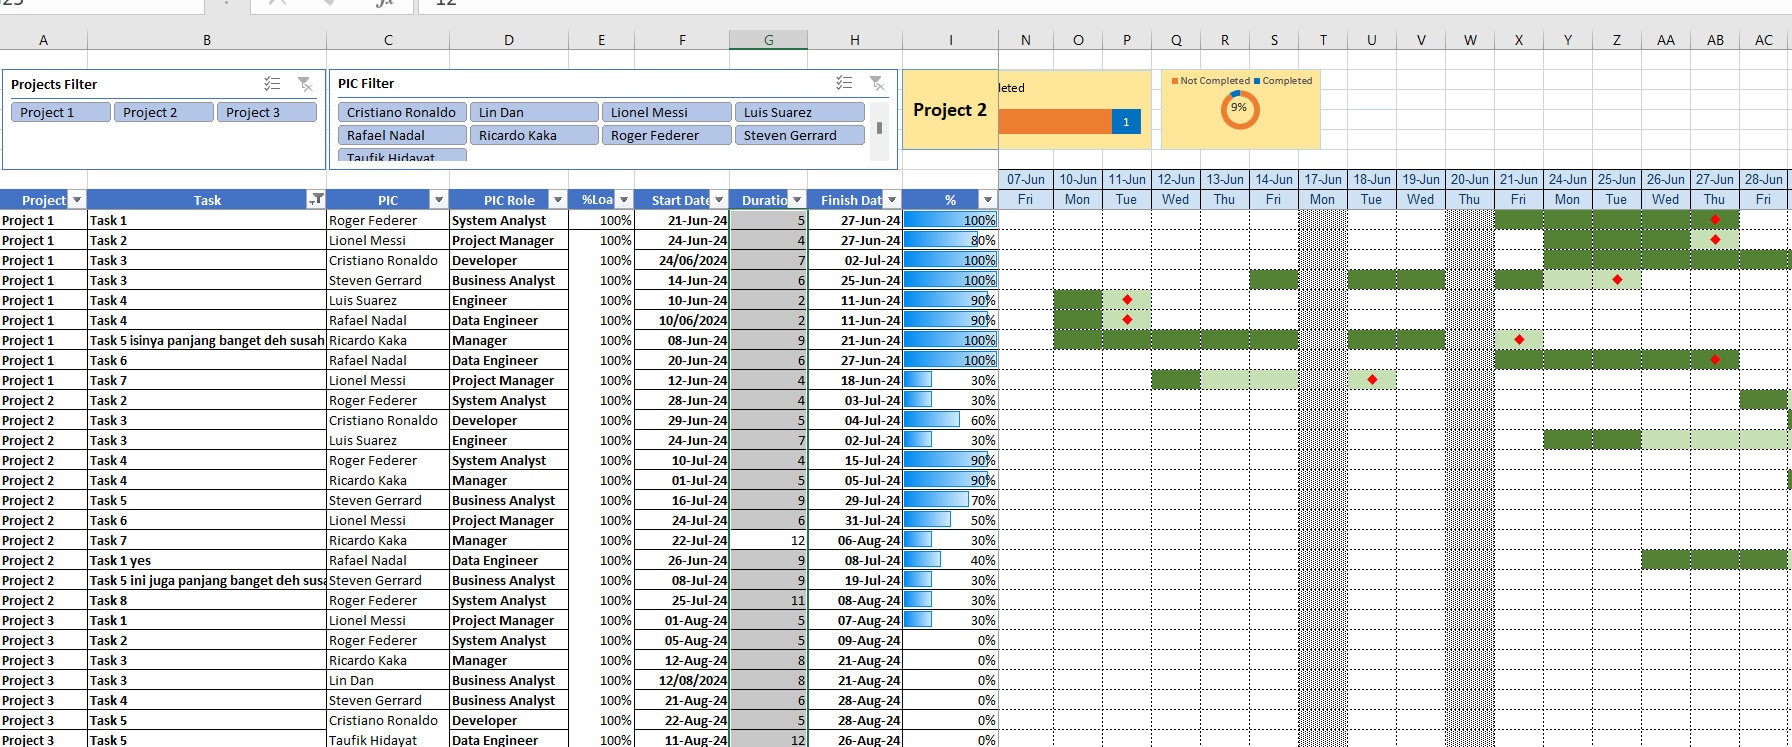
Task: Open the PIC column filter dropdown
Action: [x=438, y=200]
